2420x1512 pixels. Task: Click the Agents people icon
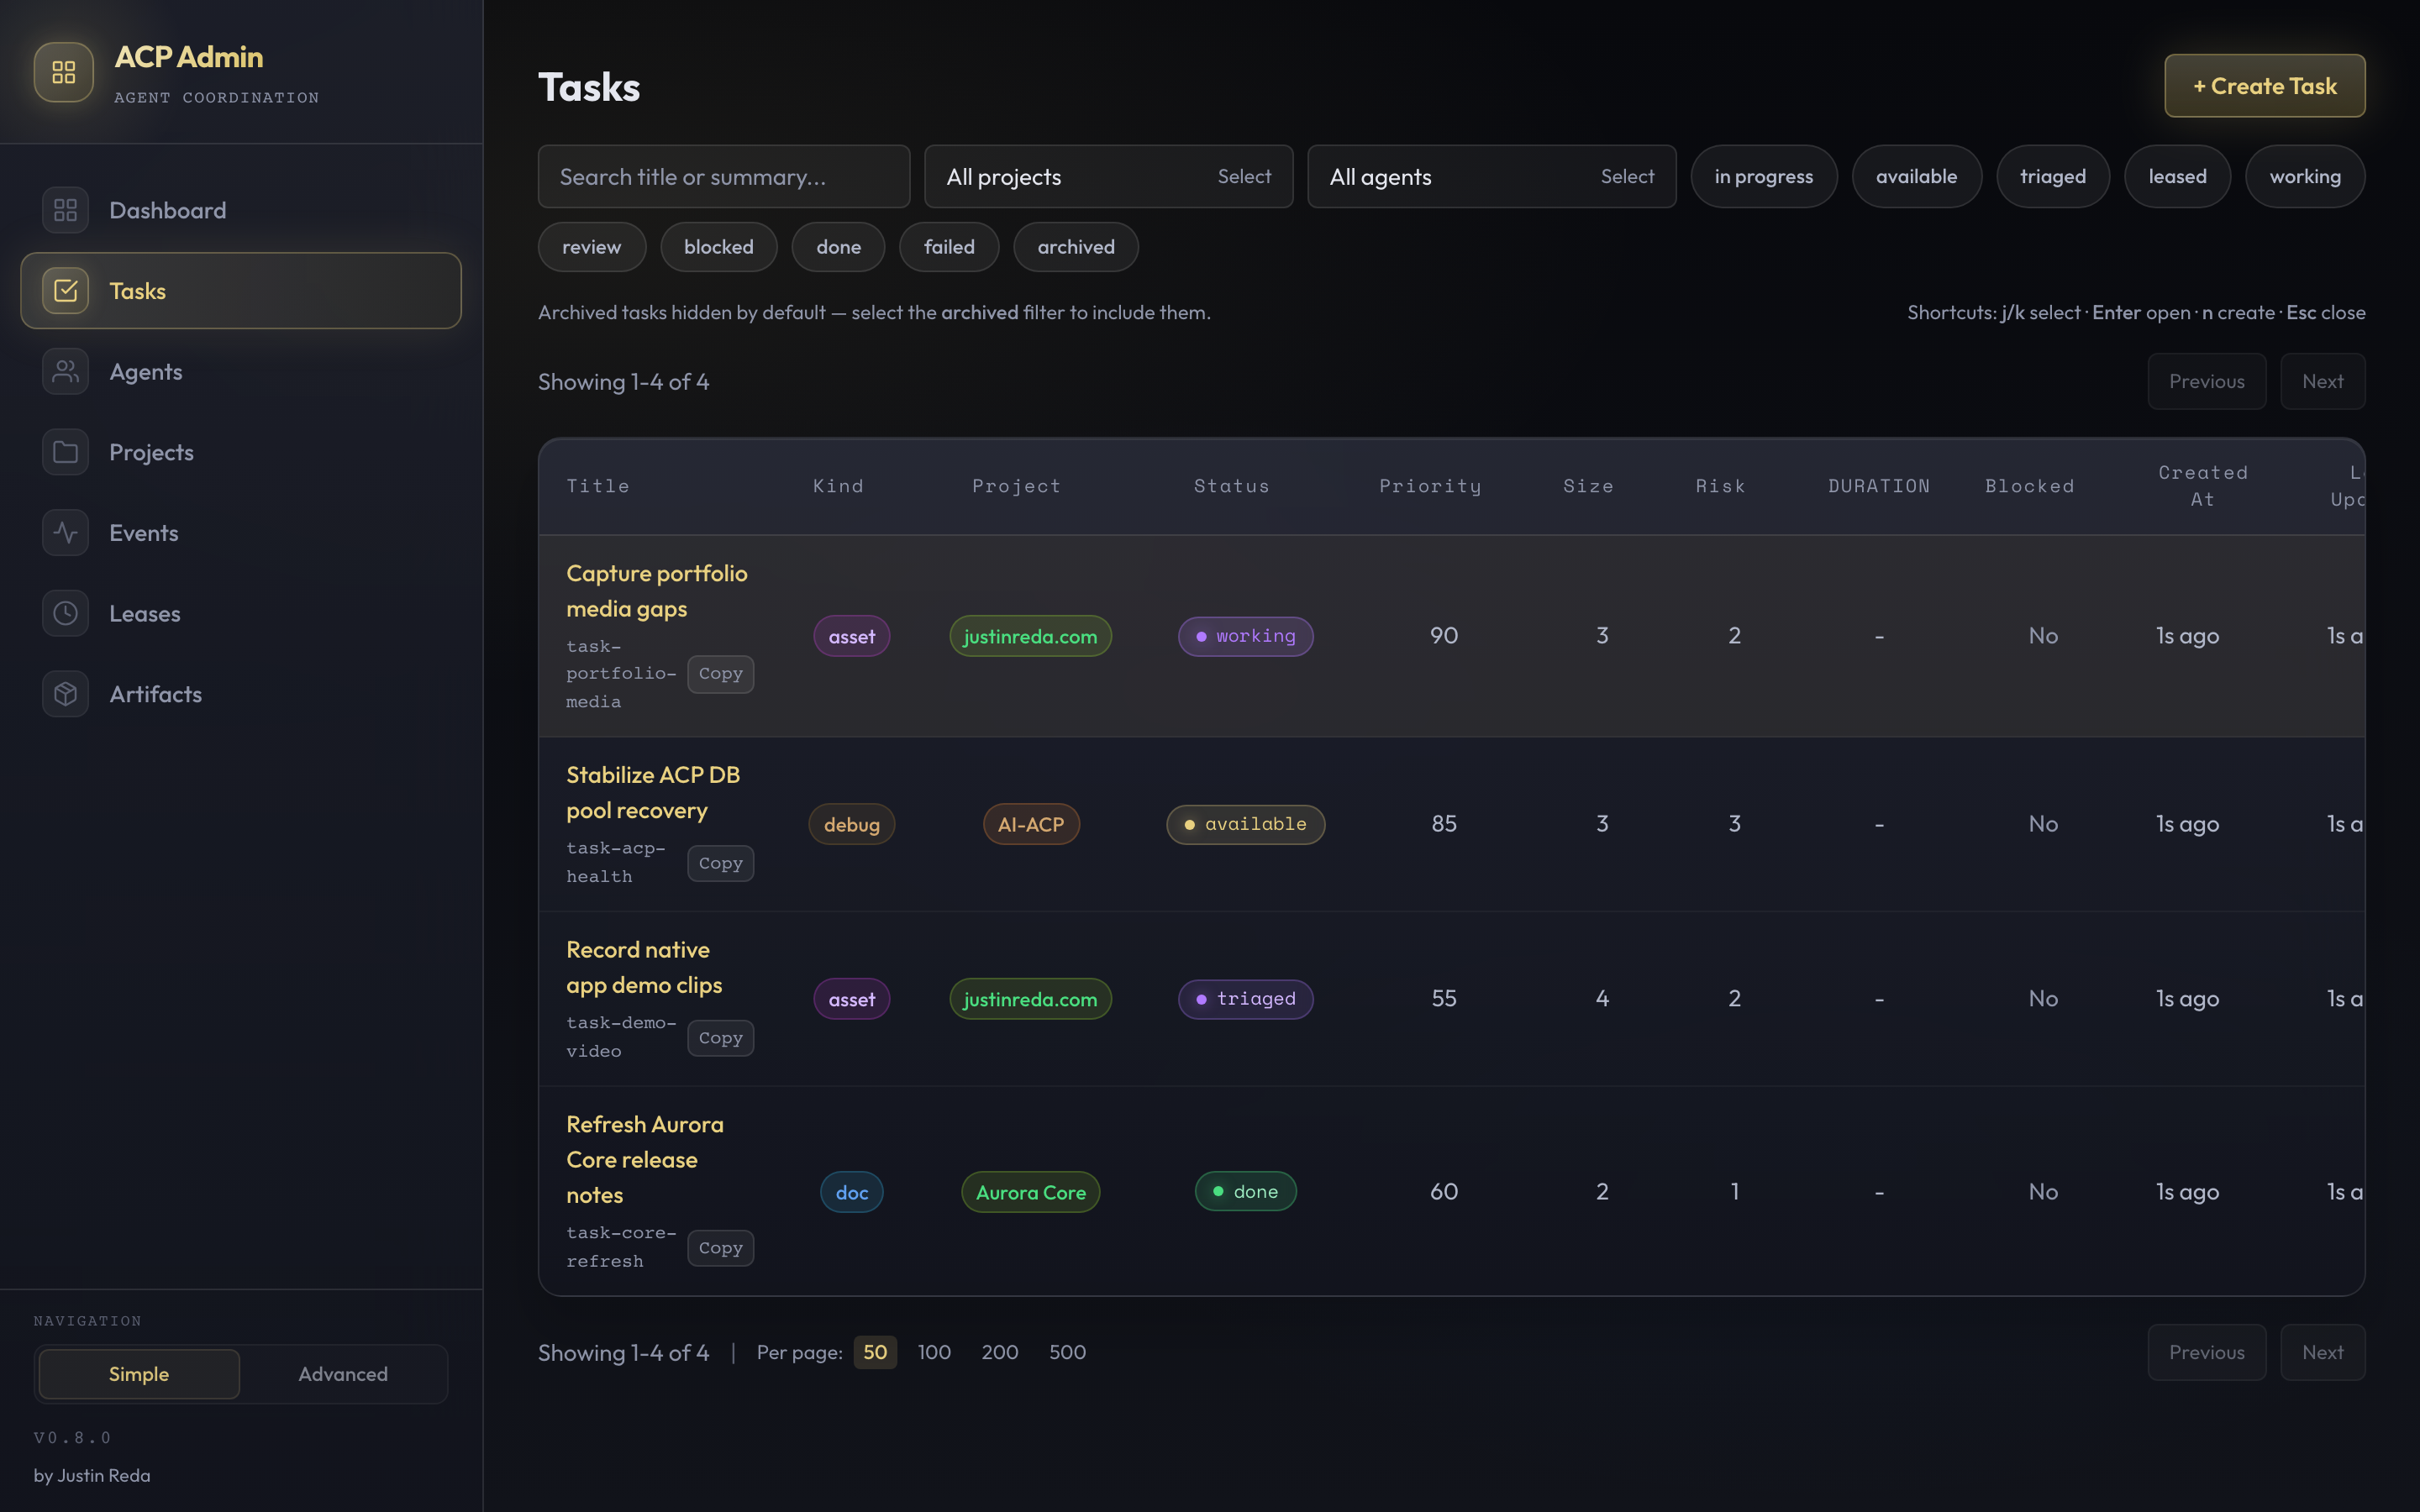point(65,371)
